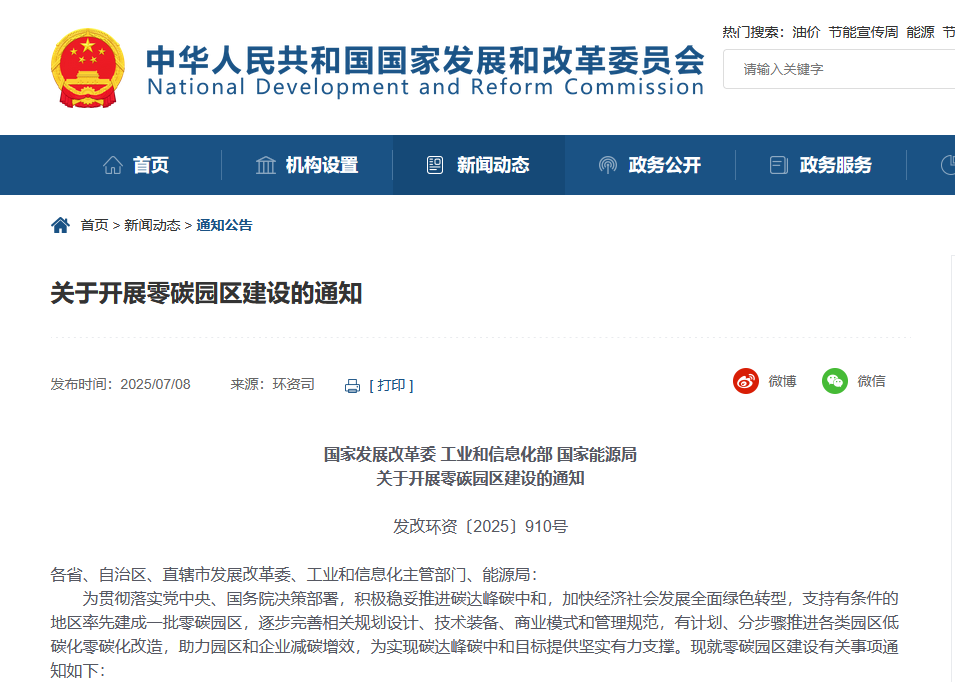Image resolution: width=955 pixels, height=682 pixels.
Task: Click the building icon next to 机构设置
Action: click(264, 164)
